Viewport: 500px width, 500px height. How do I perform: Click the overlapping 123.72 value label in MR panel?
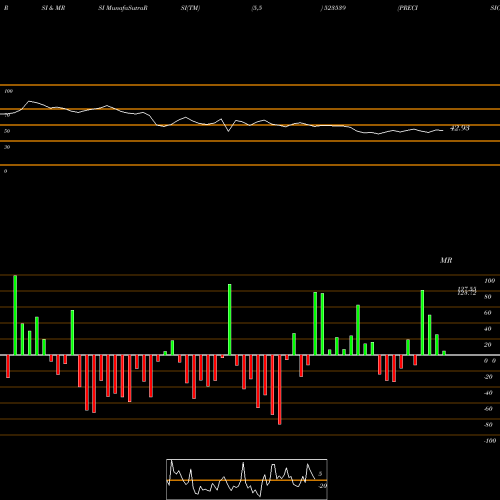(x=467, y=293)
